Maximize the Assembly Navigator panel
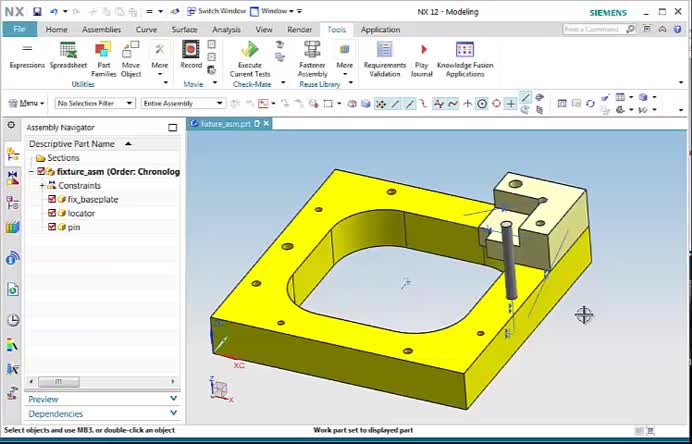The width and height of the screenshot is (692, 444). pyautogui.click(x=173, y=128)
